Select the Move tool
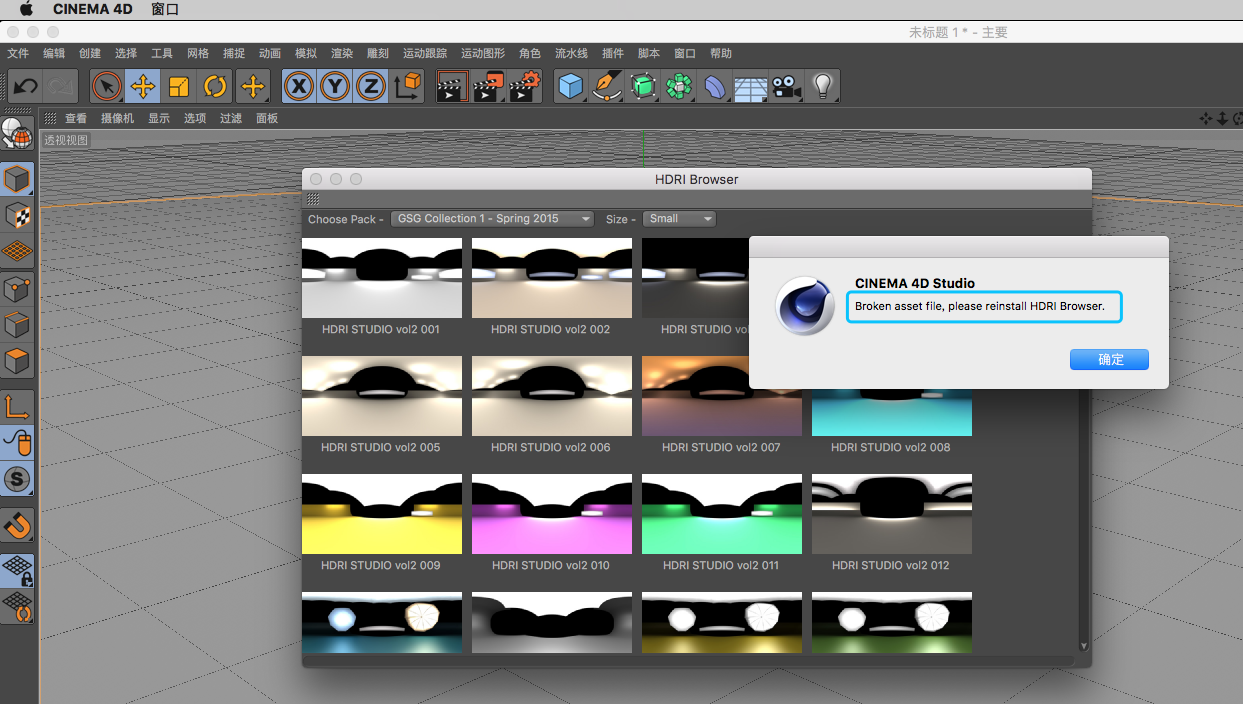This screenshot has width=1243, height=704. click(x=142, y=86)
